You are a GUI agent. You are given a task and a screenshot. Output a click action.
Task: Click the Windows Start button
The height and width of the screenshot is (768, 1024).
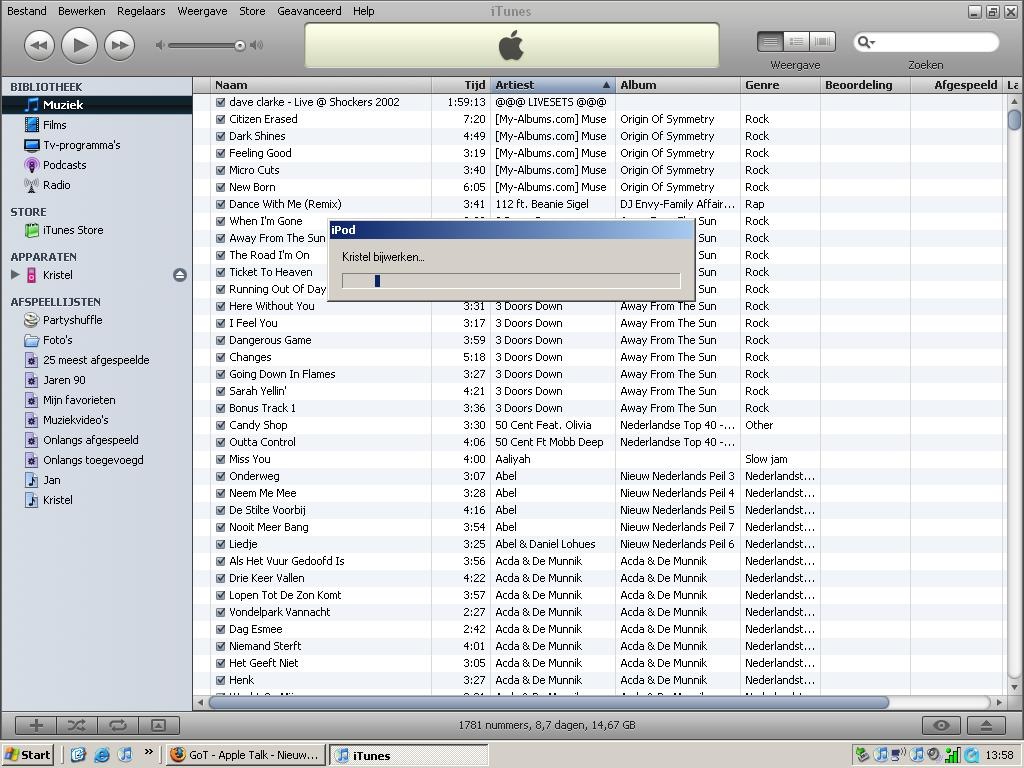(x=27, y=755)
